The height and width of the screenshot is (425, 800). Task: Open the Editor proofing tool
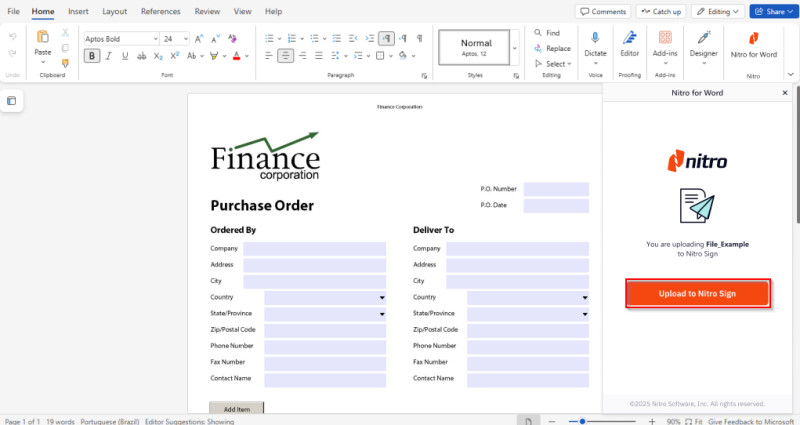pyautogui.click(x=630, y=44)
